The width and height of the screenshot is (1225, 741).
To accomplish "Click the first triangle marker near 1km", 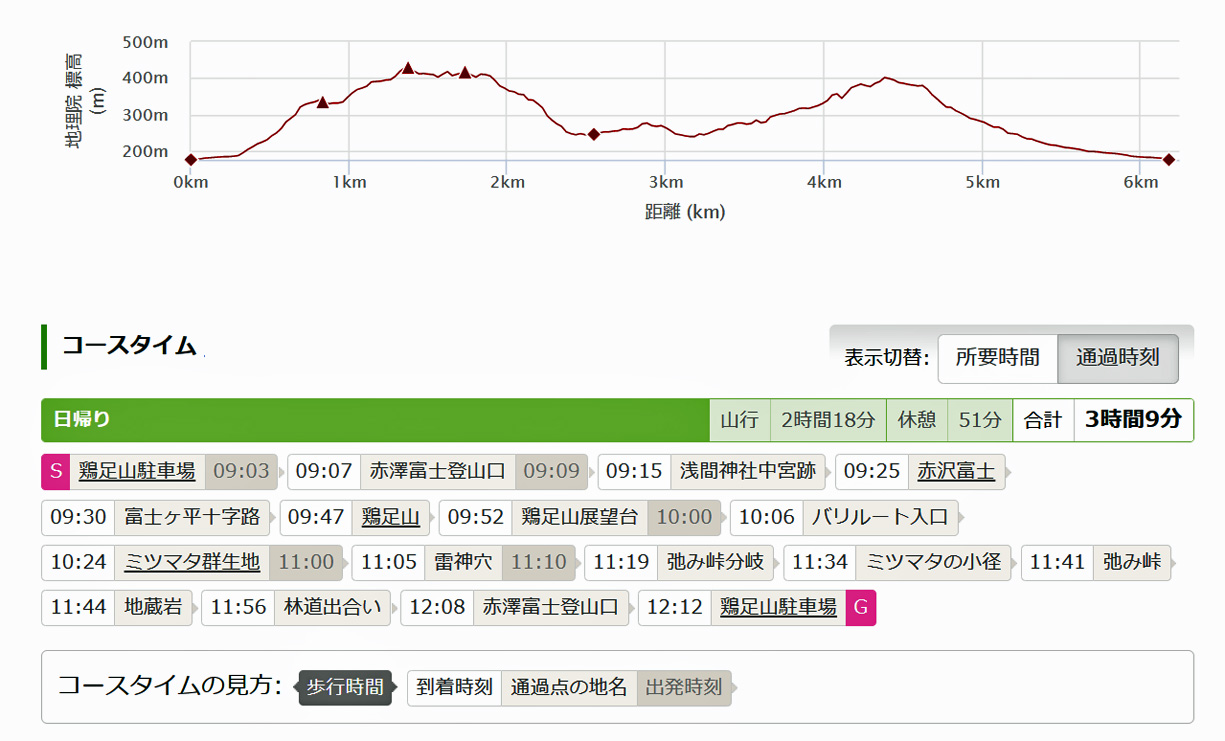I will coord(322,102).
